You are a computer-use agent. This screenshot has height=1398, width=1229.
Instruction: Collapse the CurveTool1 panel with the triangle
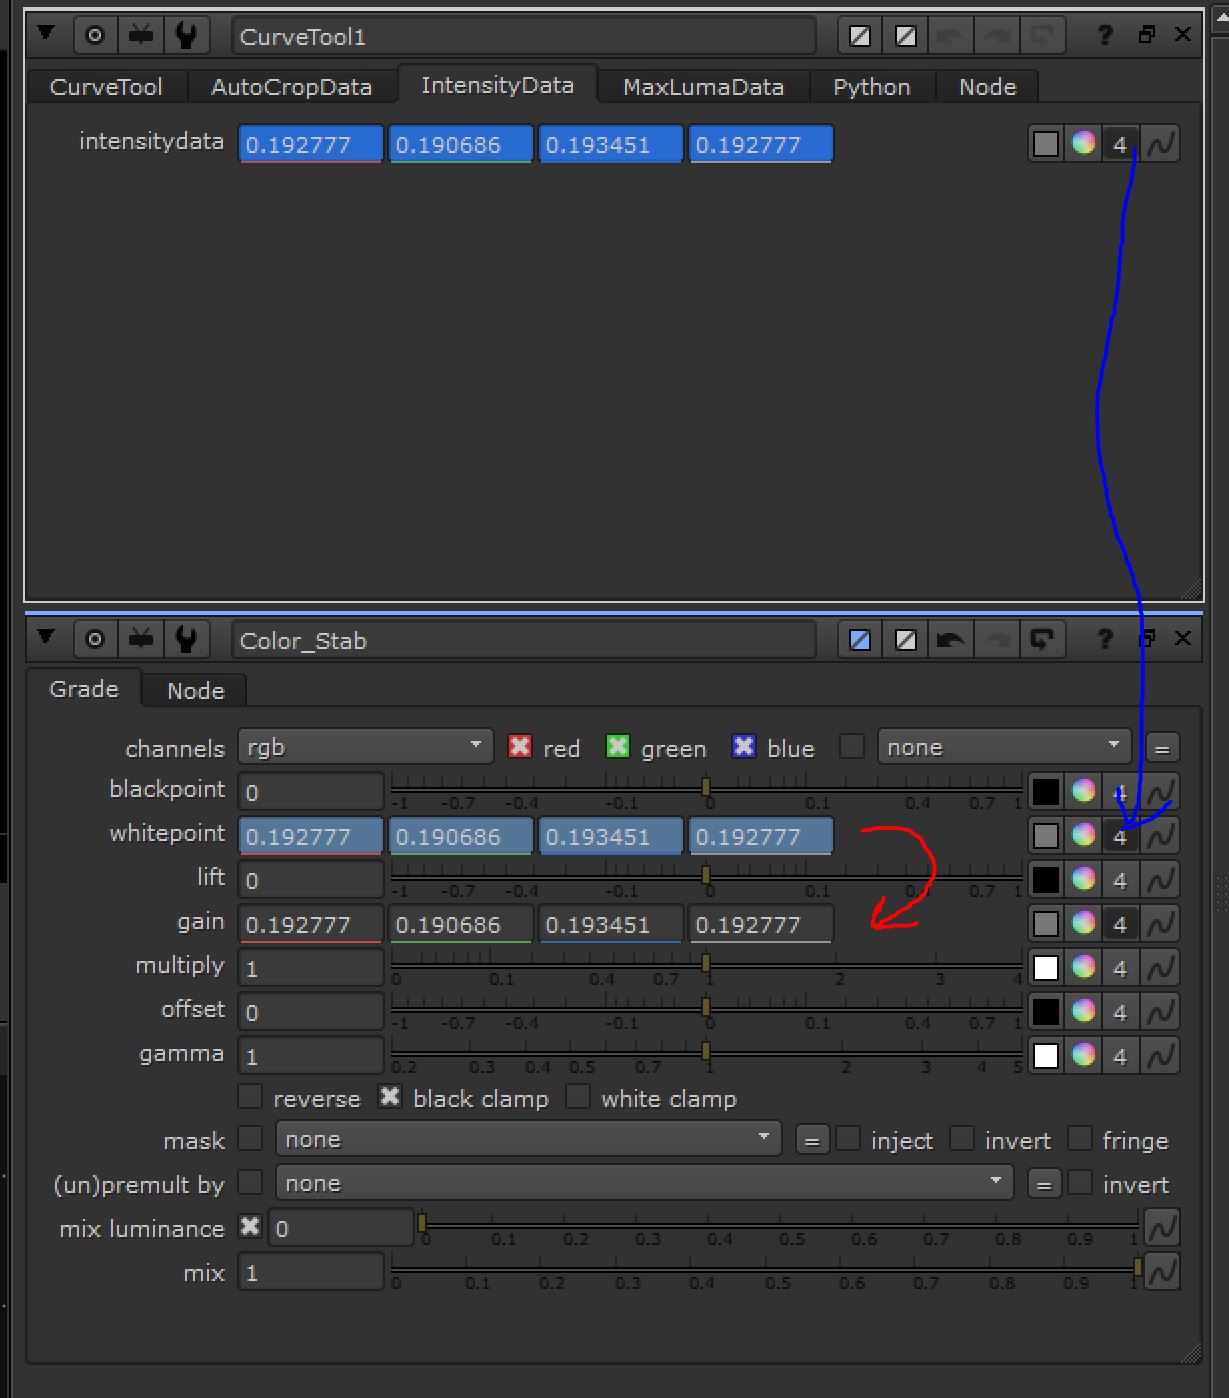pos(46,34)
